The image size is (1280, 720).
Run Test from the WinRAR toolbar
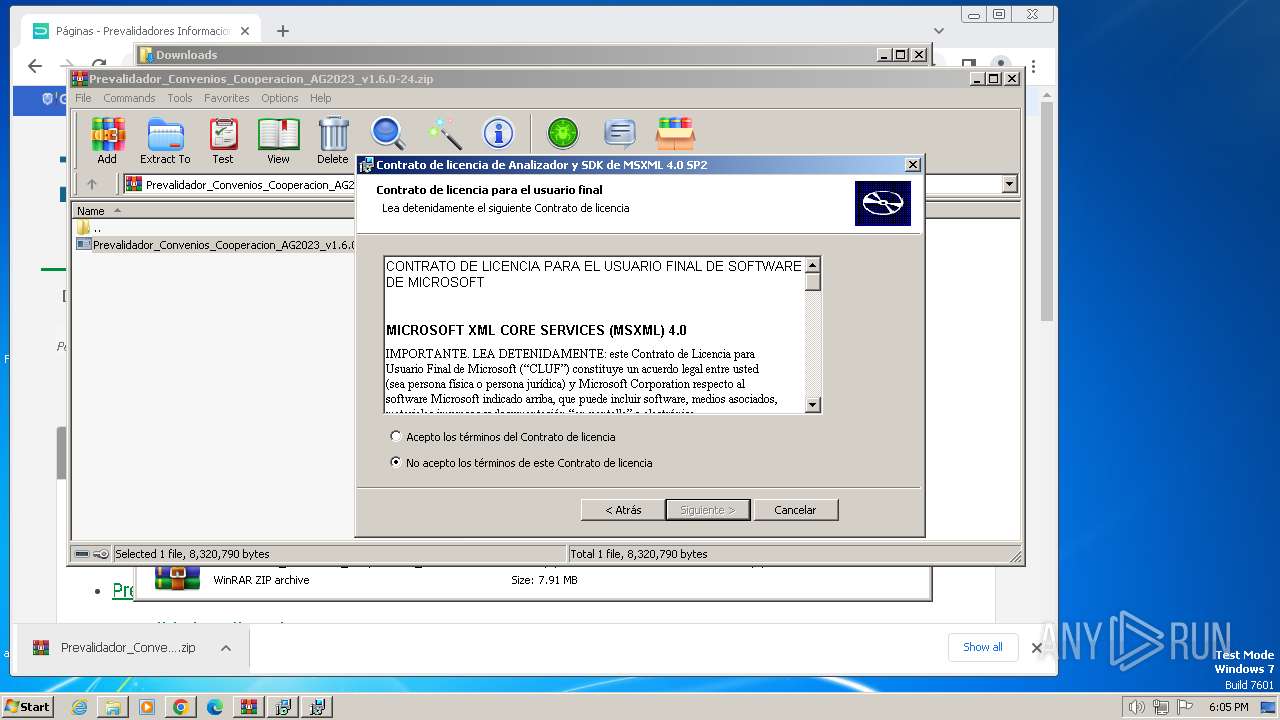[223, 140]
